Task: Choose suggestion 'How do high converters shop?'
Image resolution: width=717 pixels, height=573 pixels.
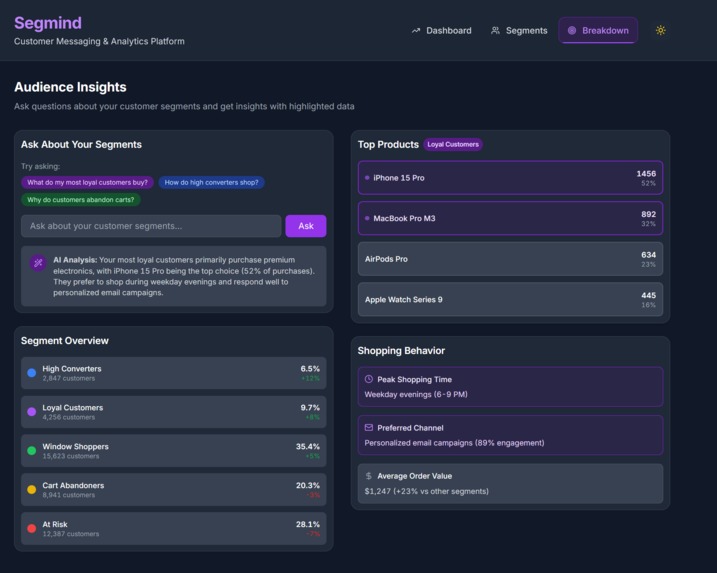Action: [x=211, y=182]
